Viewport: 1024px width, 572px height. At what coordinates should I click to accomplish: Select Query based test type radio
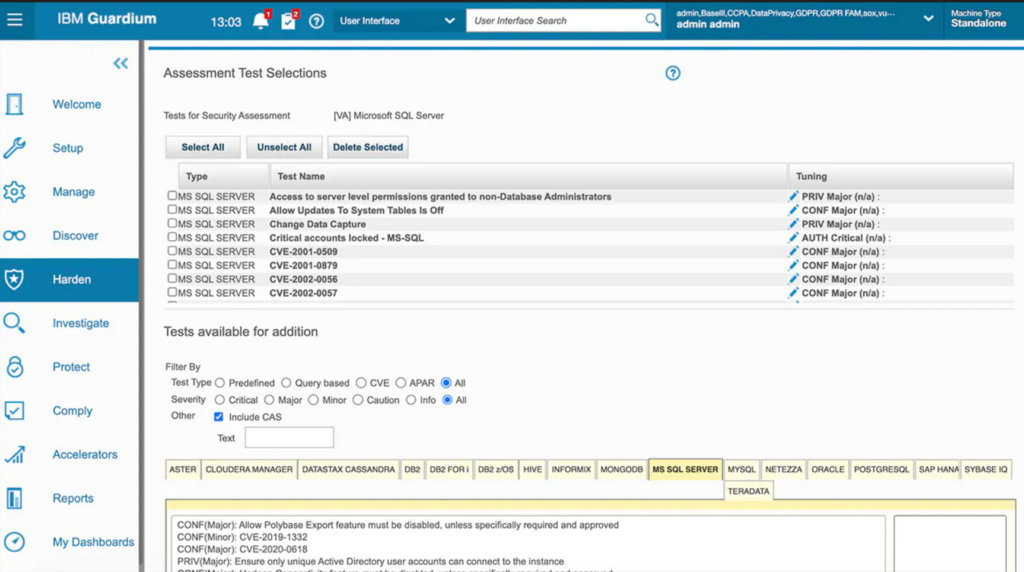286,383
